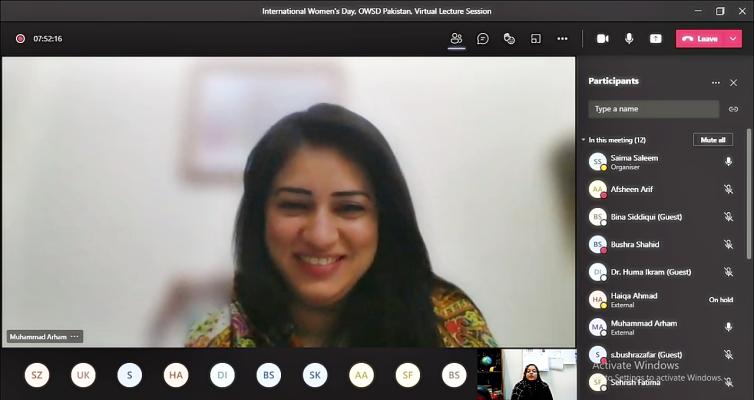Click the Type a name field

point(653,109)
